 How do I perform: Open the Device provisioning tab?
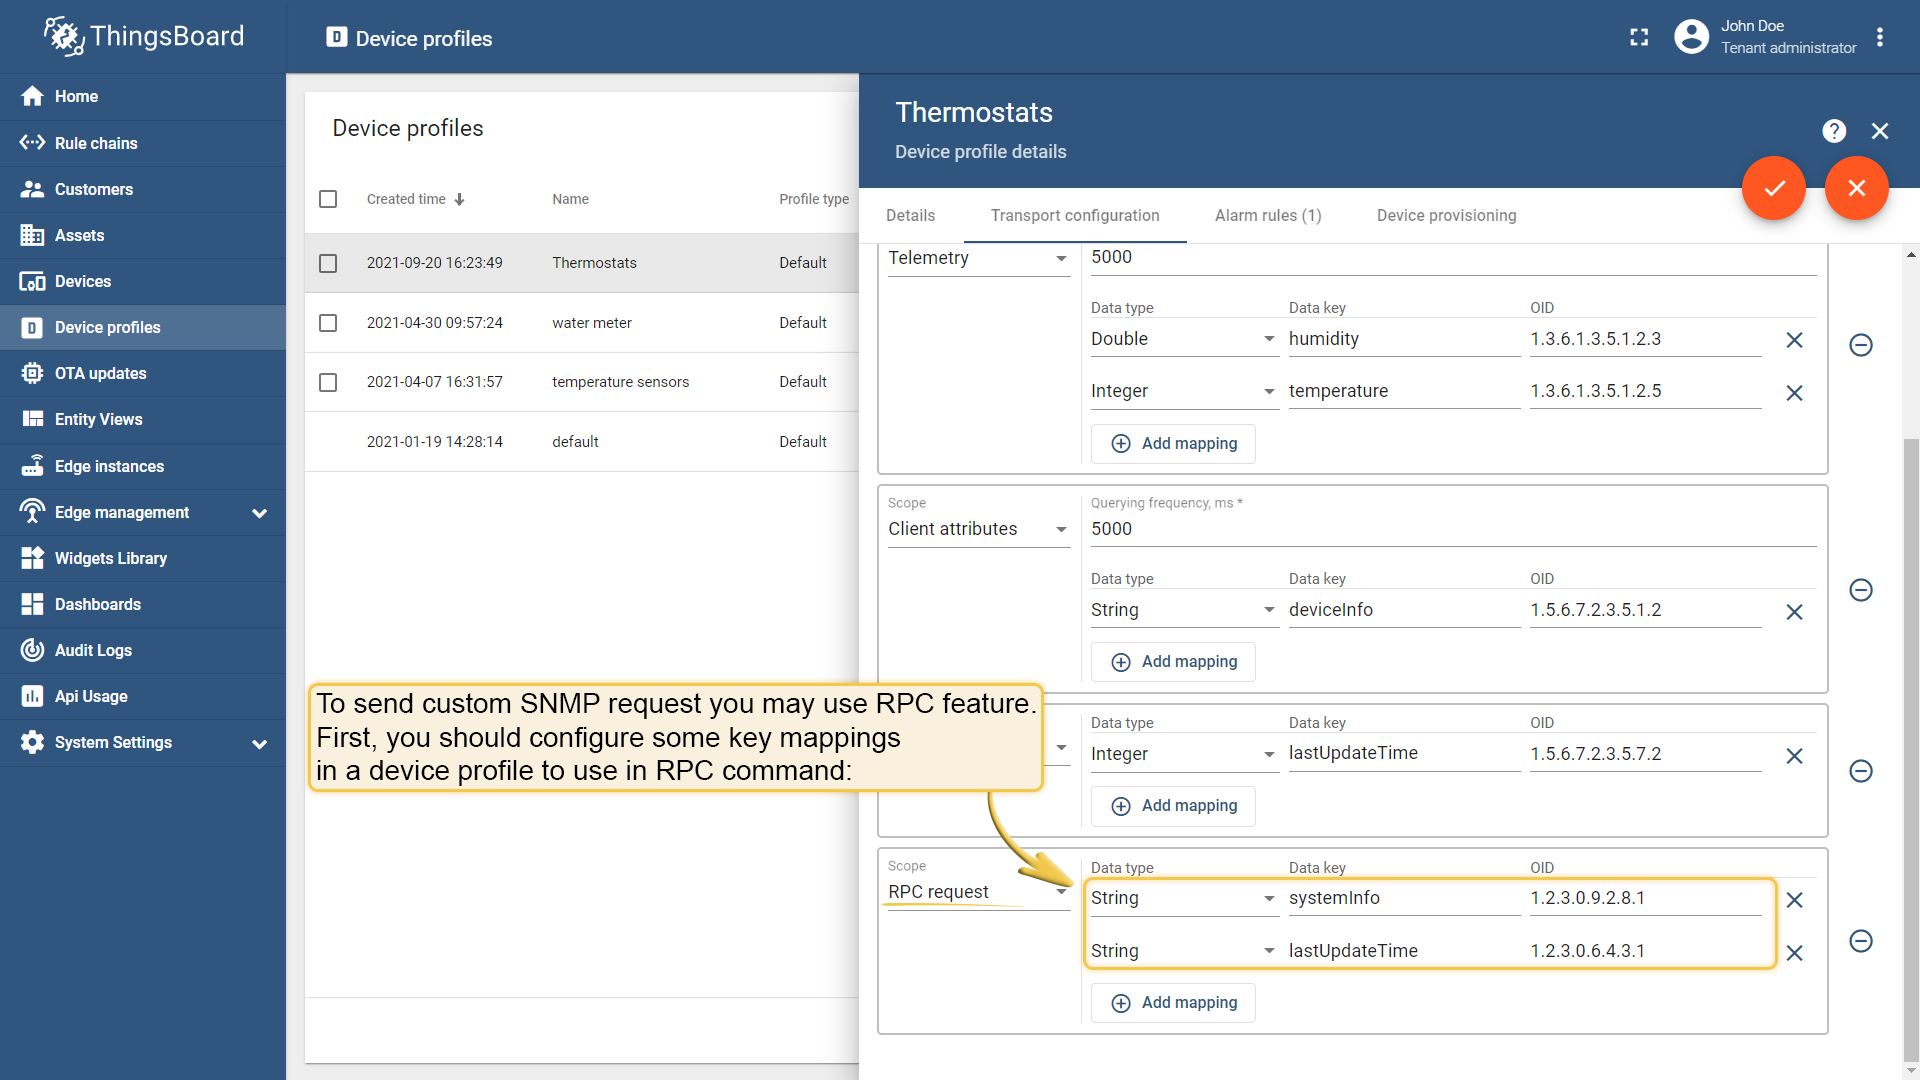tap(1446, 215)
